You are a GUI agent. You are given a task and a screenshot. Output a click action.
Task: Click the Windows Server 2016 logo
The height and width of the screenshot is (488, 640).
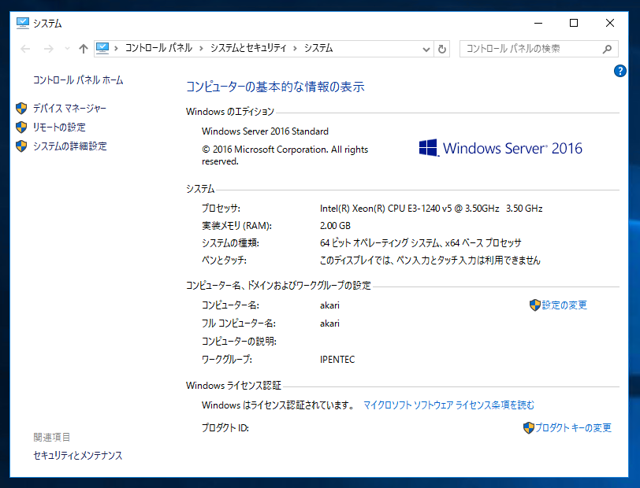pos(500,148)
